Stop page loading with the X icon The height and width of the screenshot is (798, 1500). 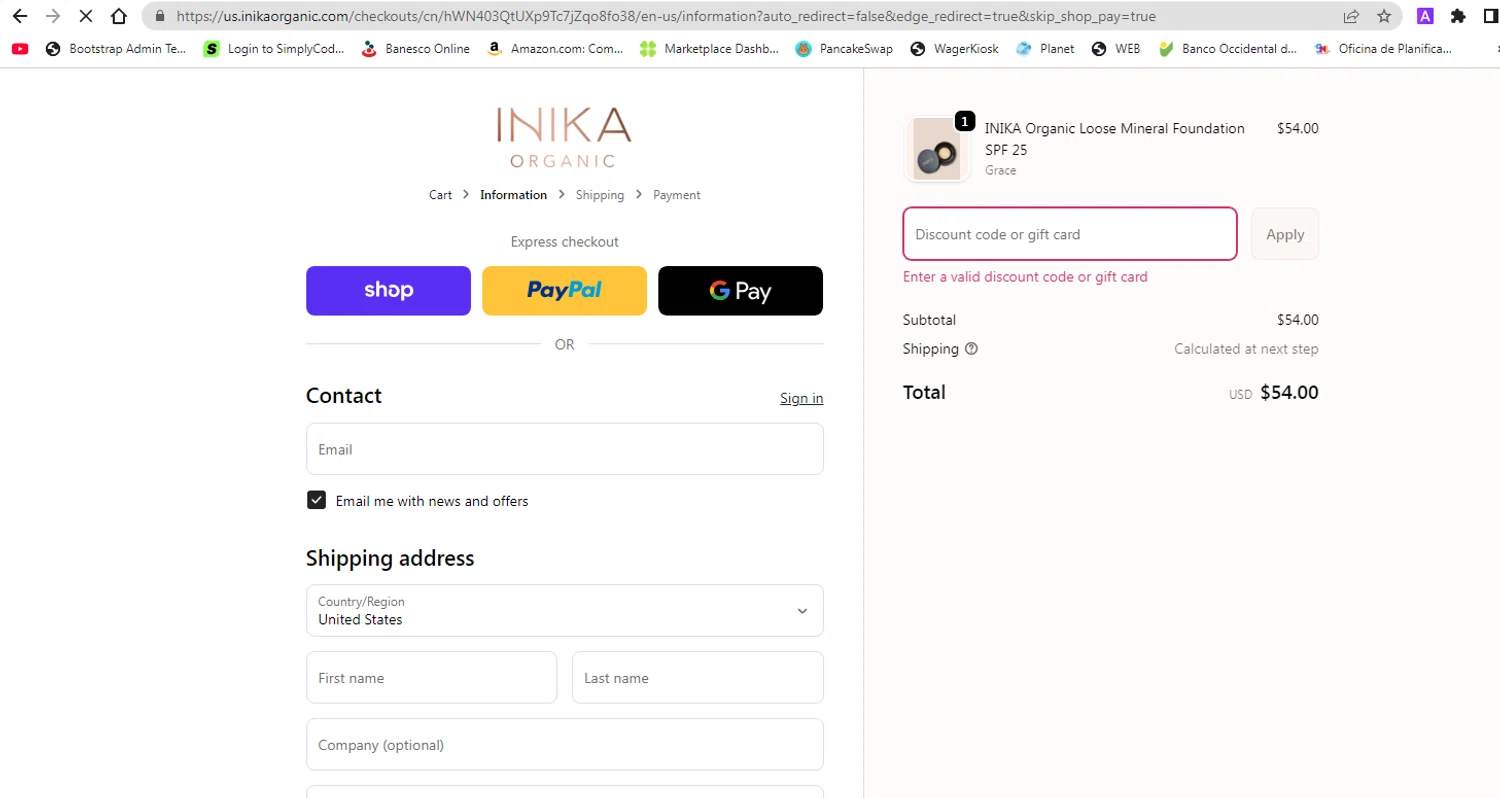[x=86, y=16]
